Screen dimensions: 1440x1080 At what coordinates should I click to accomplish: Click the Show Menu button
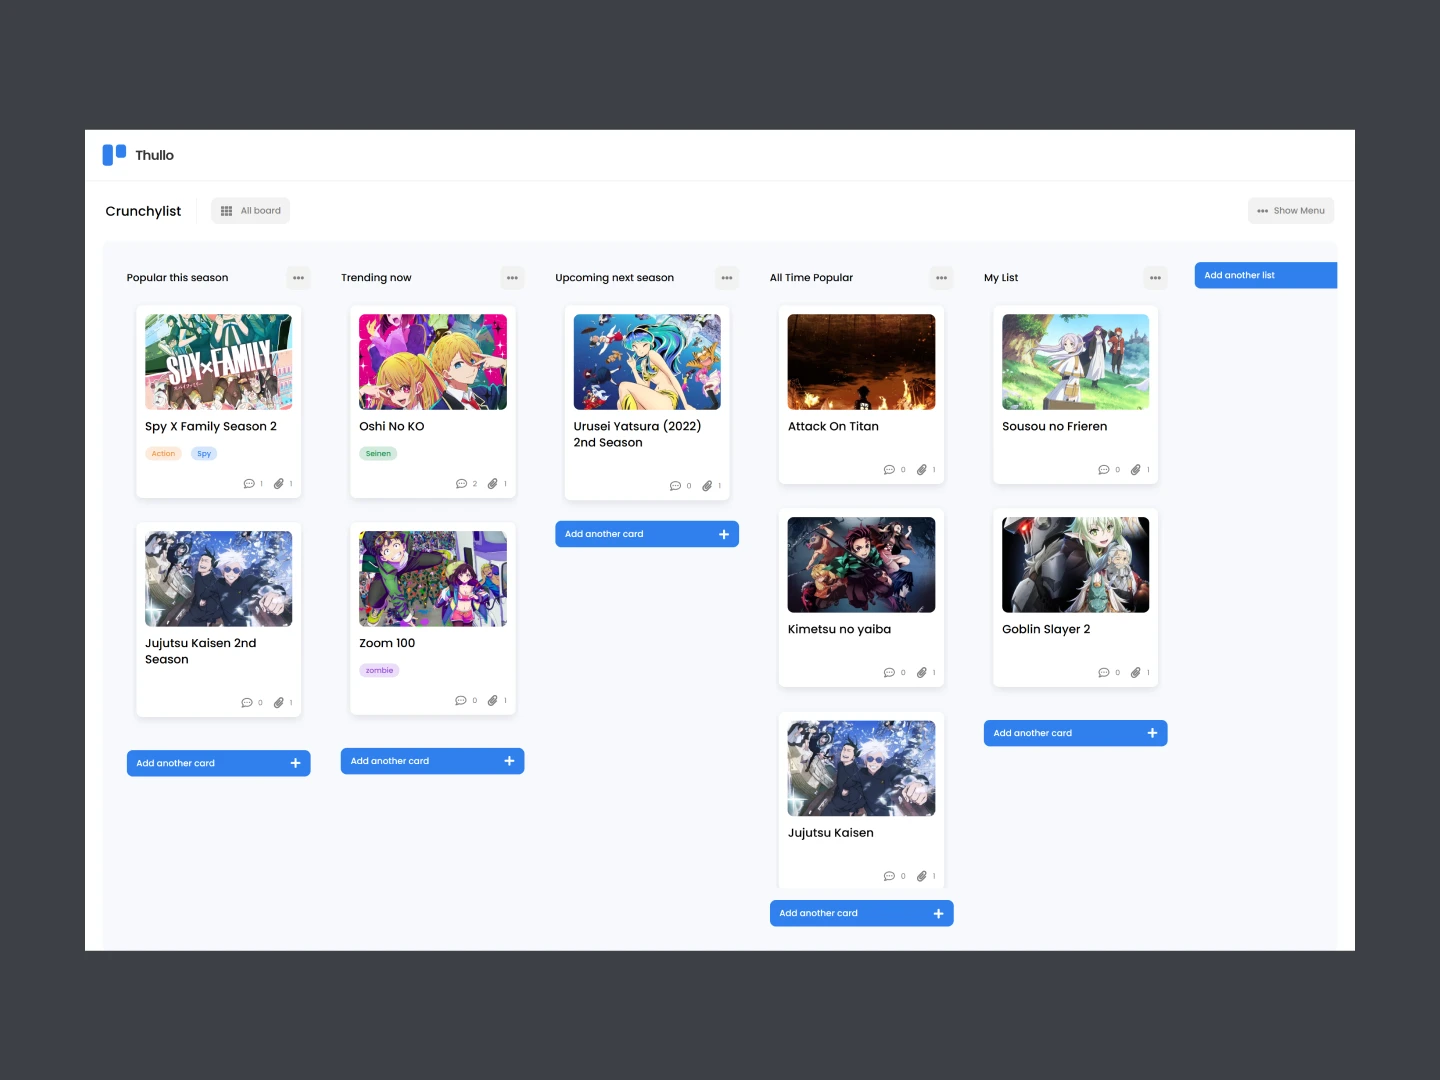click(x=1291, y=211)
